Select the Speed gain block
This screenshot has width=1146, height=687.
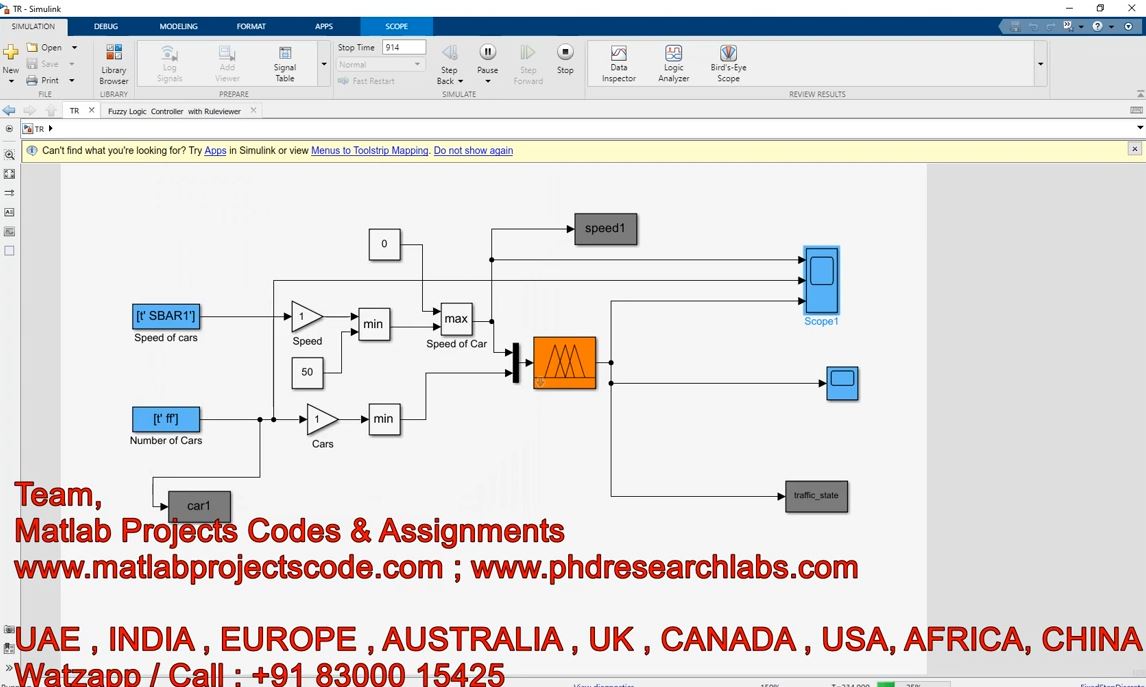[x=307, y=316]
